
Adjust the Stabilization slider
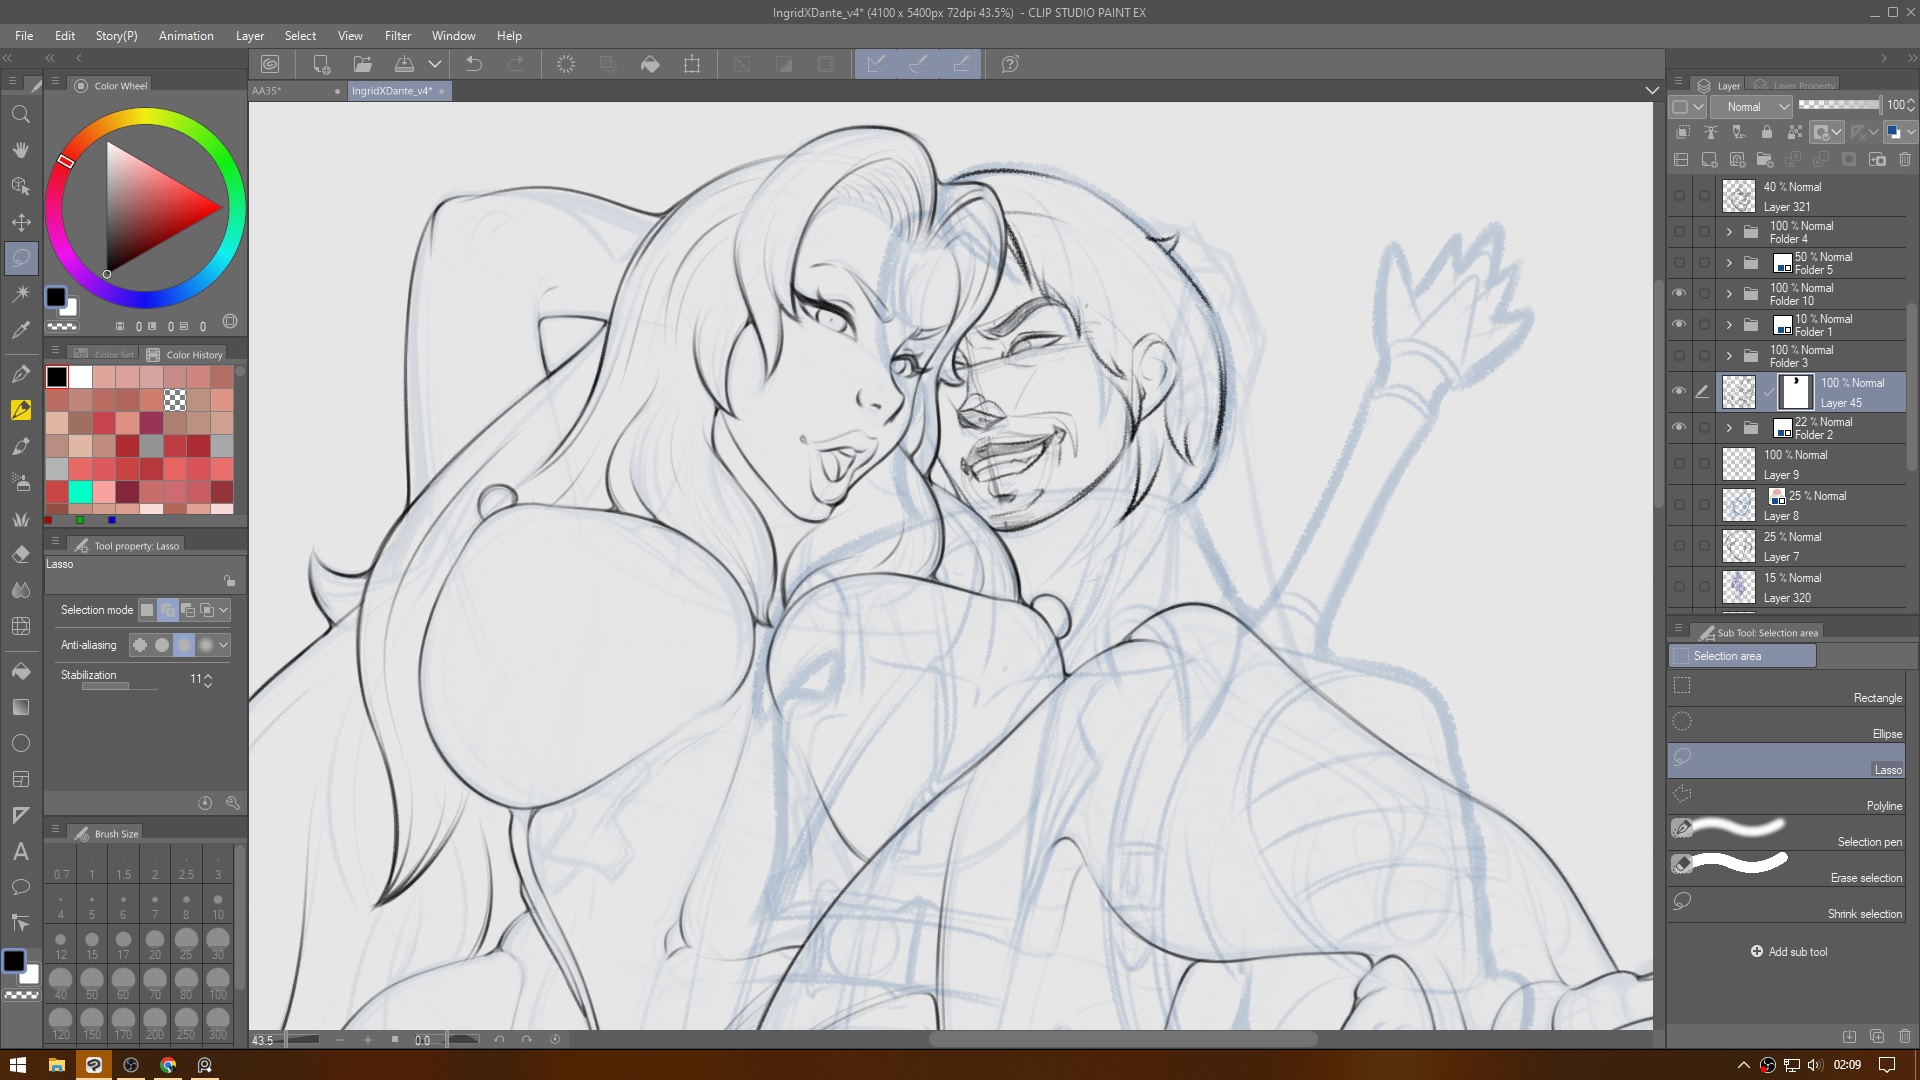coord(120,686)
